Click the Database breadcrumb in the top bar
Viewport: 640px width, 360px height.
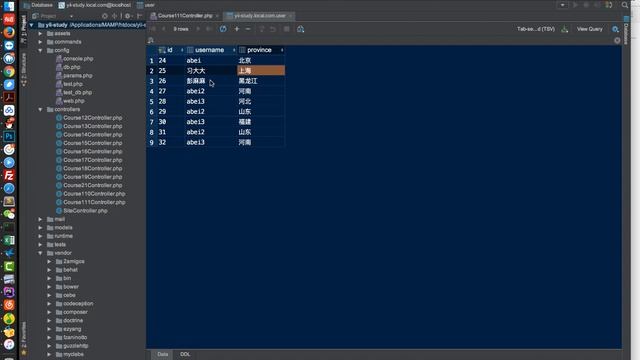pyautogui.click(x=38, y=5)
